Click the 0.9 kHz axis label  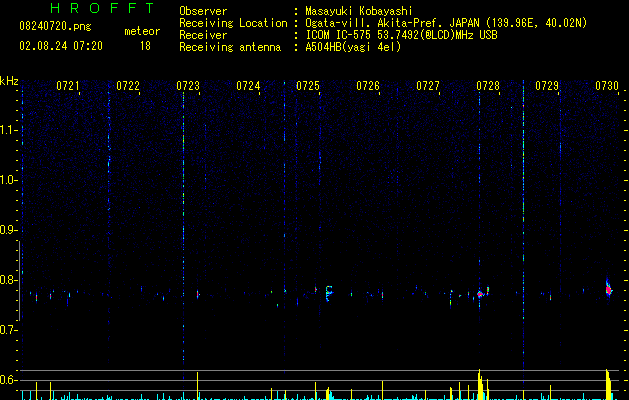point(7,230)
